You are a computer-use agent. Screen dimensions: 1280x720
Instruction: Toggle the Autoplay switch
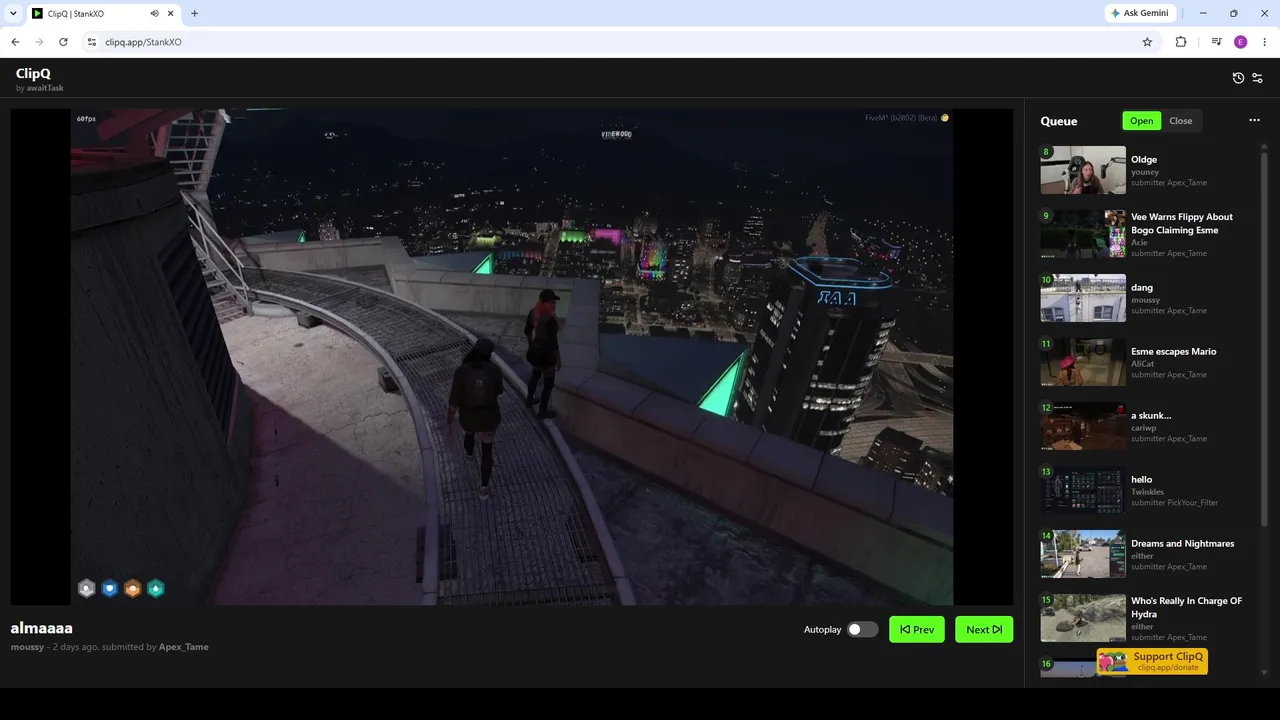(x=862, y=629)
